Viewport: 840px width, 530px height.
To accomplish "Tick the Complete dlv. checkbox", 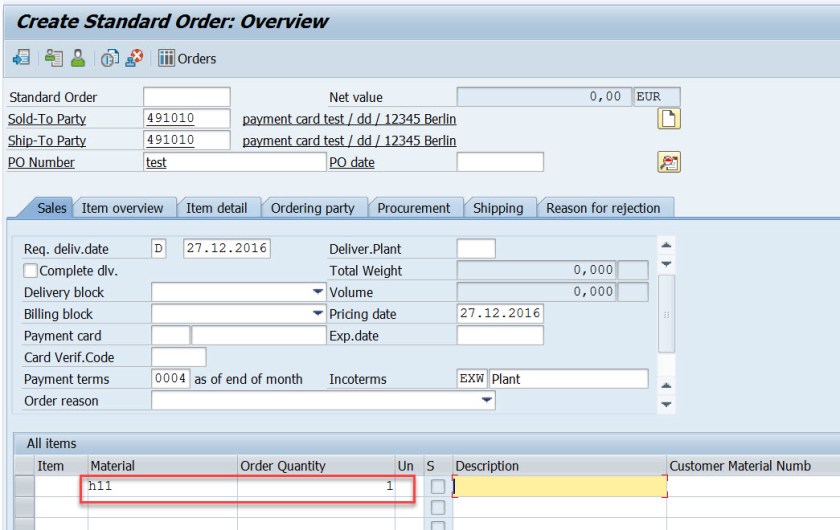I will 31,271.
